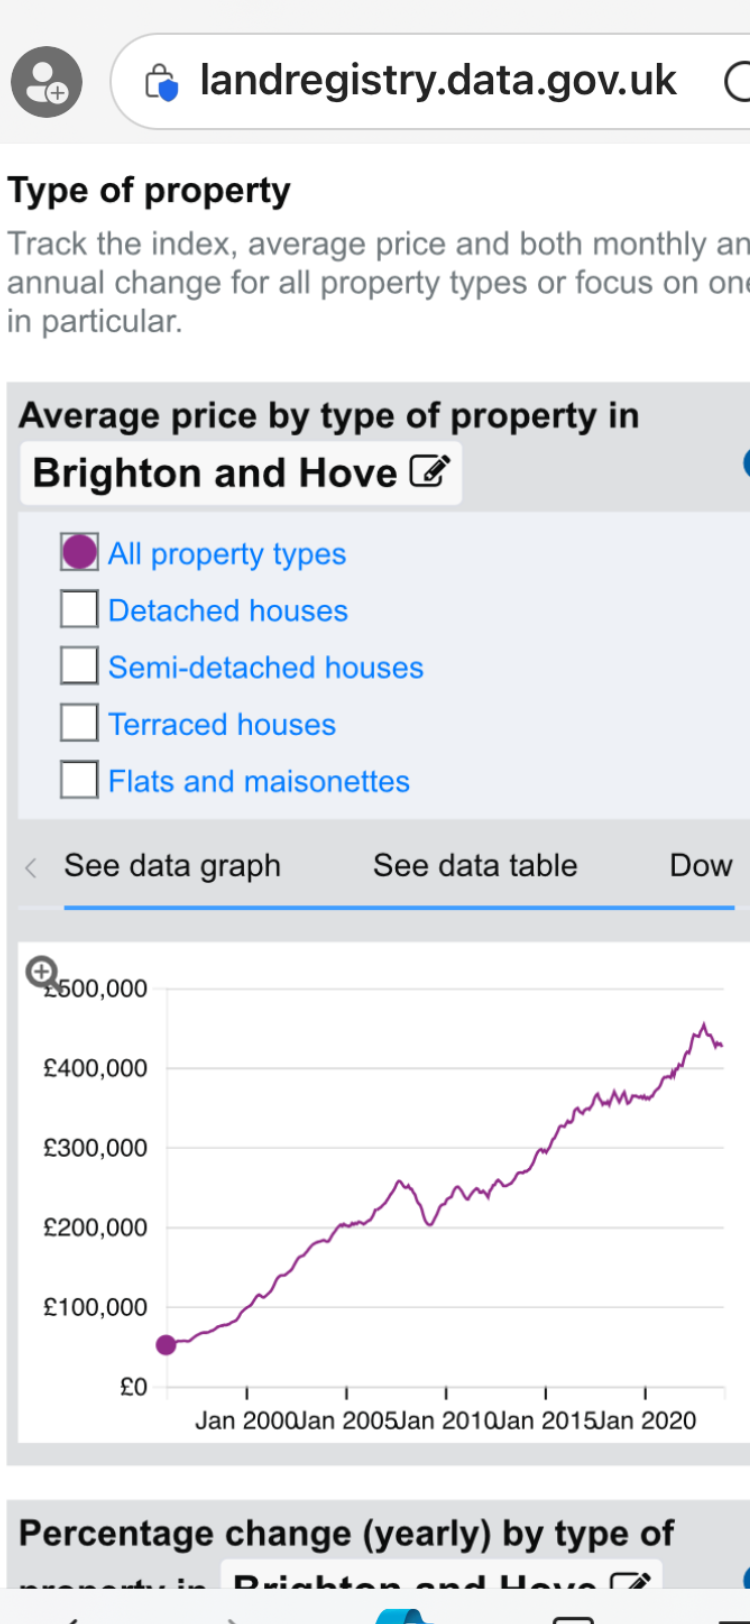
Task: Tap the landregistry.data.gov.uk address bar
Action: coord(437,81)
